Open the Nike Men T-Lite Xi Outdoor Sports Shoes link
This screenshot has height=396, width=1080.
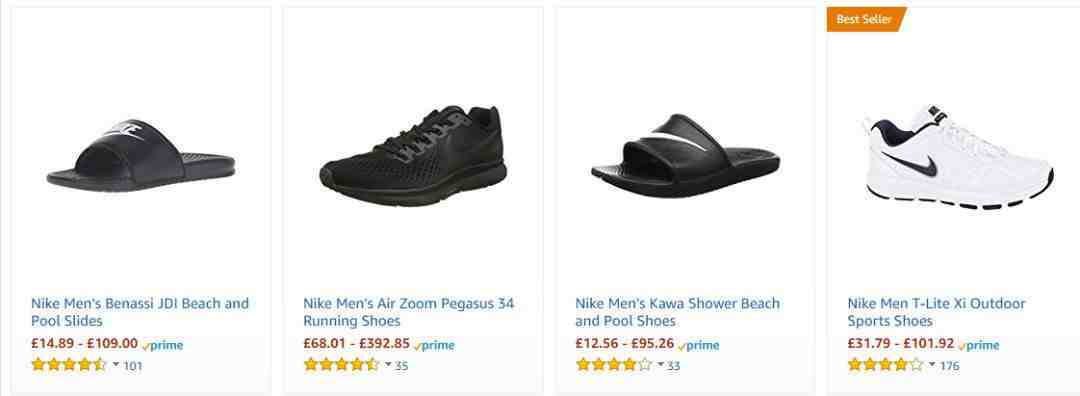coord(937,312)
